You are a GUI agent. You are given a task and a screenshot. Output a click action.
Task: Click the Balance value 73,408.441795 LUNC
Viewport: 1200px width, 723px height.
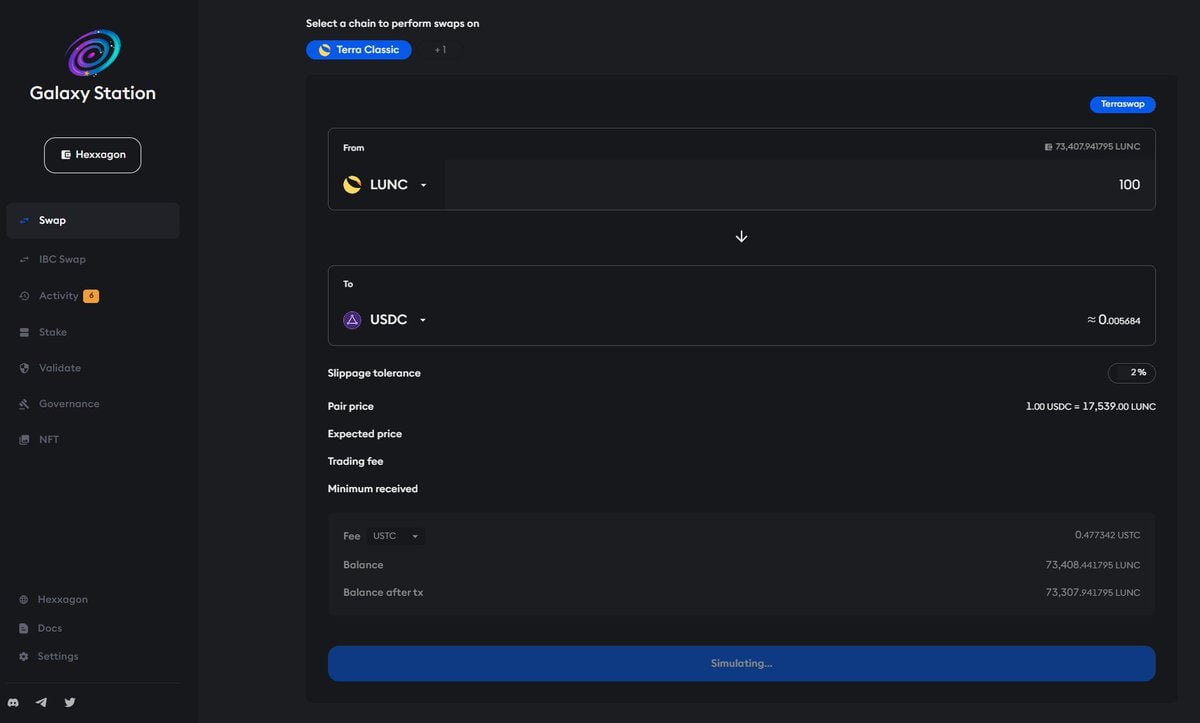[x=1093, y=565]
